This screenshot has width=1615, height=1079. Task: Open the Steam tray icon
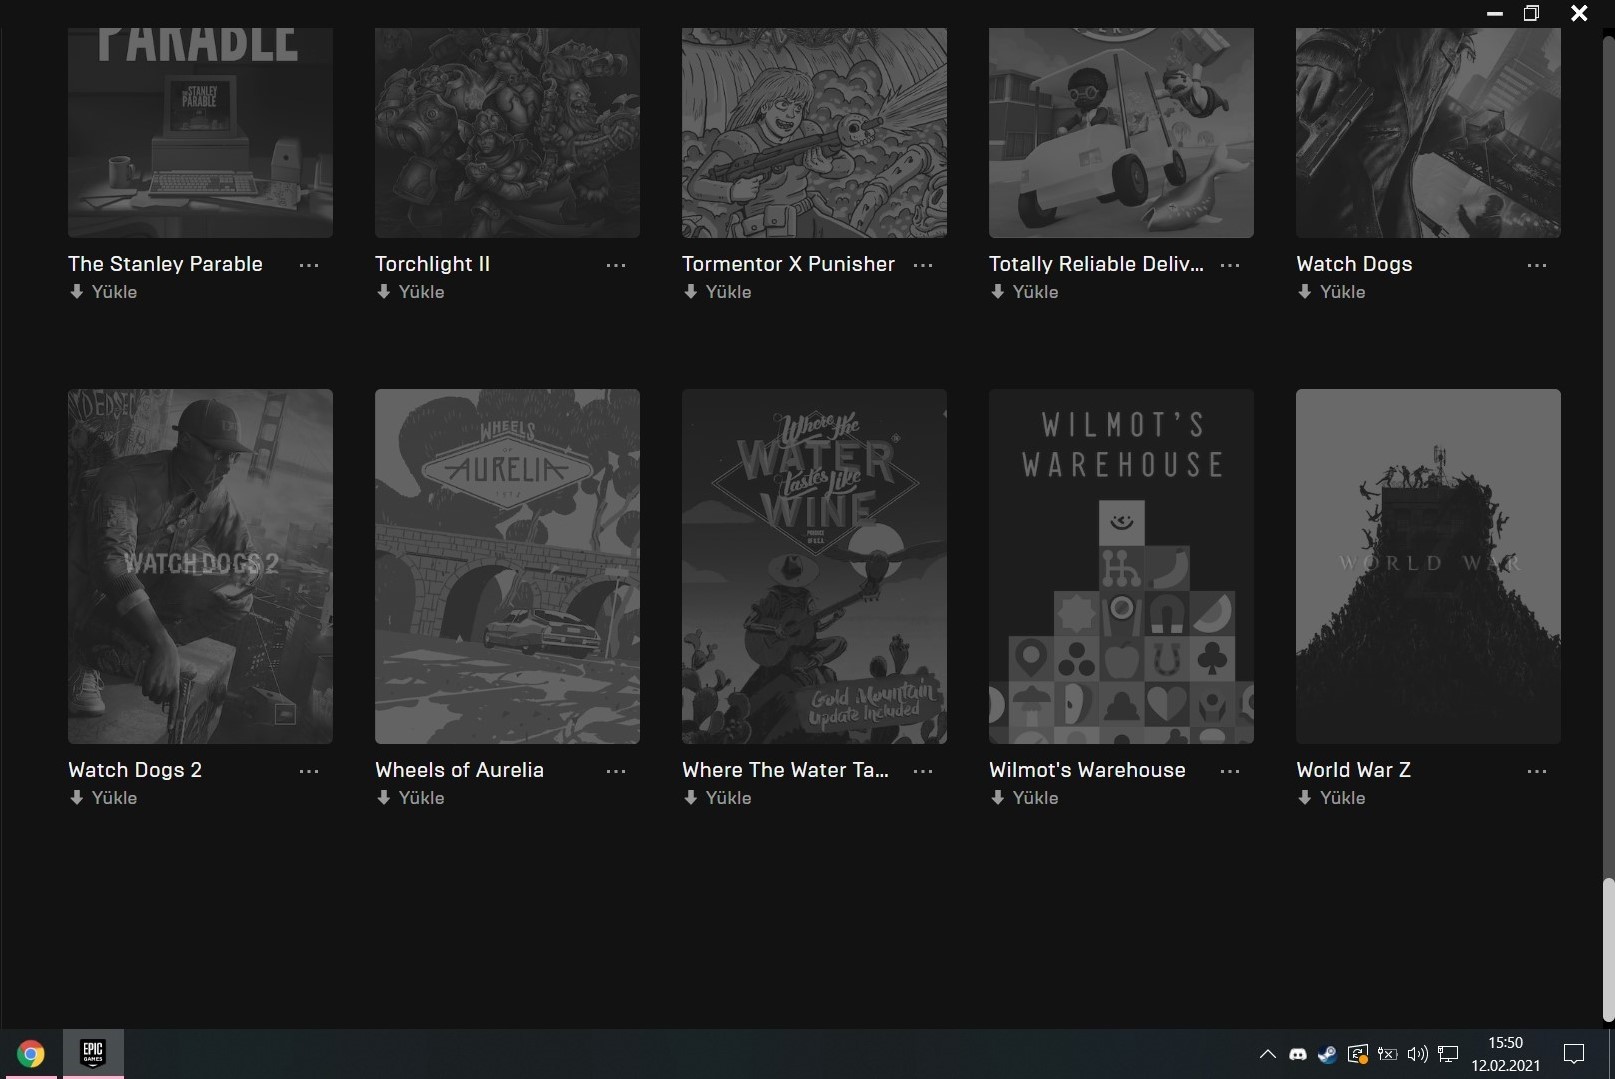click(1327, 1054)
